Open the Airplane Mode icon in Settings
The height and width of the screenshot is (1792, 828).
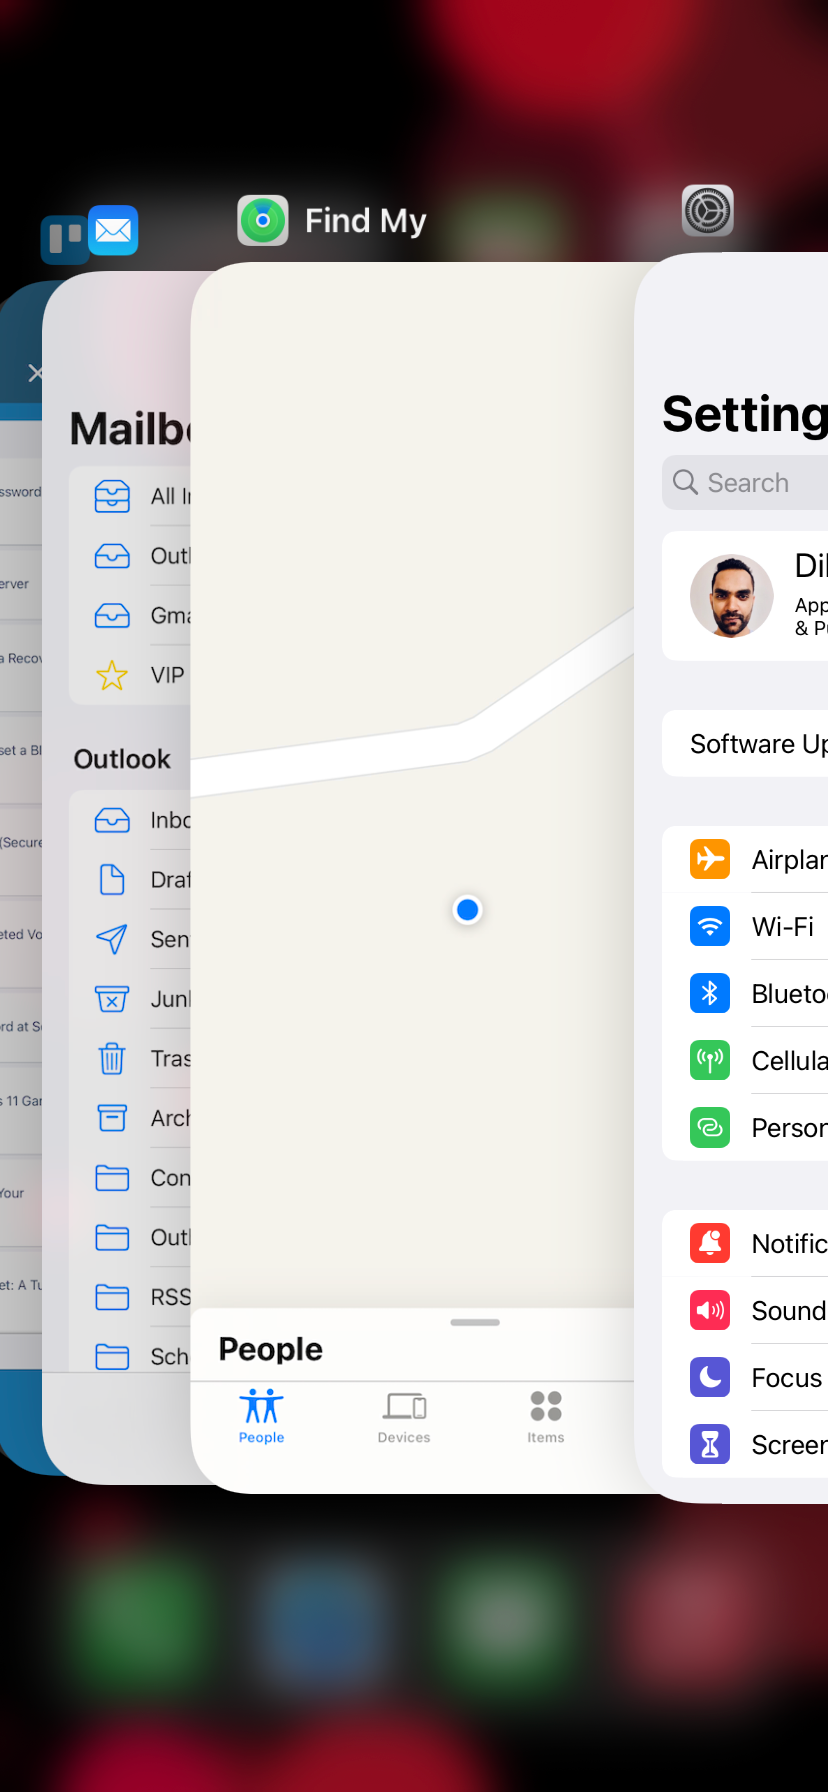point(710,859)
